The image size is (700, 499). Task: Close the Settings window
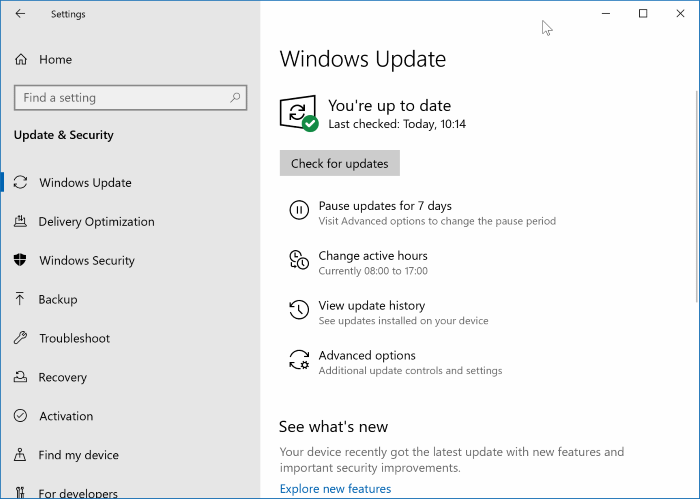pyautogui.click(x=680, y=14)
